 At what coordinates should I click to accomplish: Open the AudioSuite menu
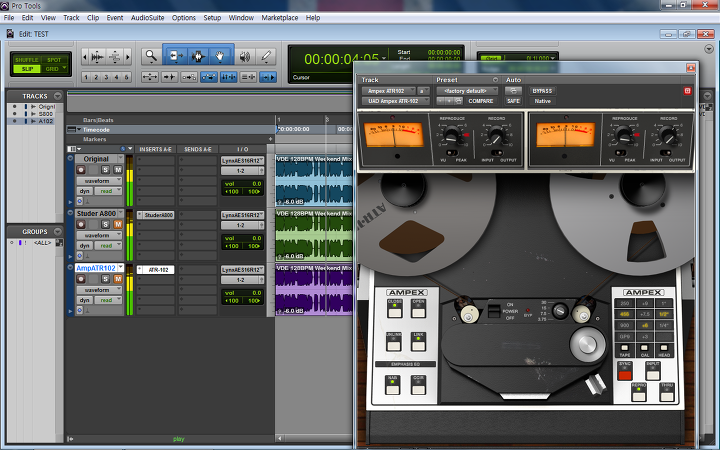point(147,18)
